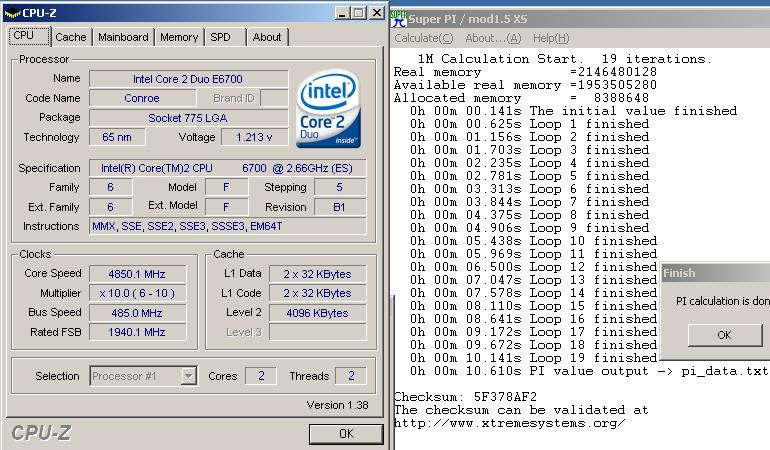
Task: Click the Stepping value 5
Action: [340, 187]
